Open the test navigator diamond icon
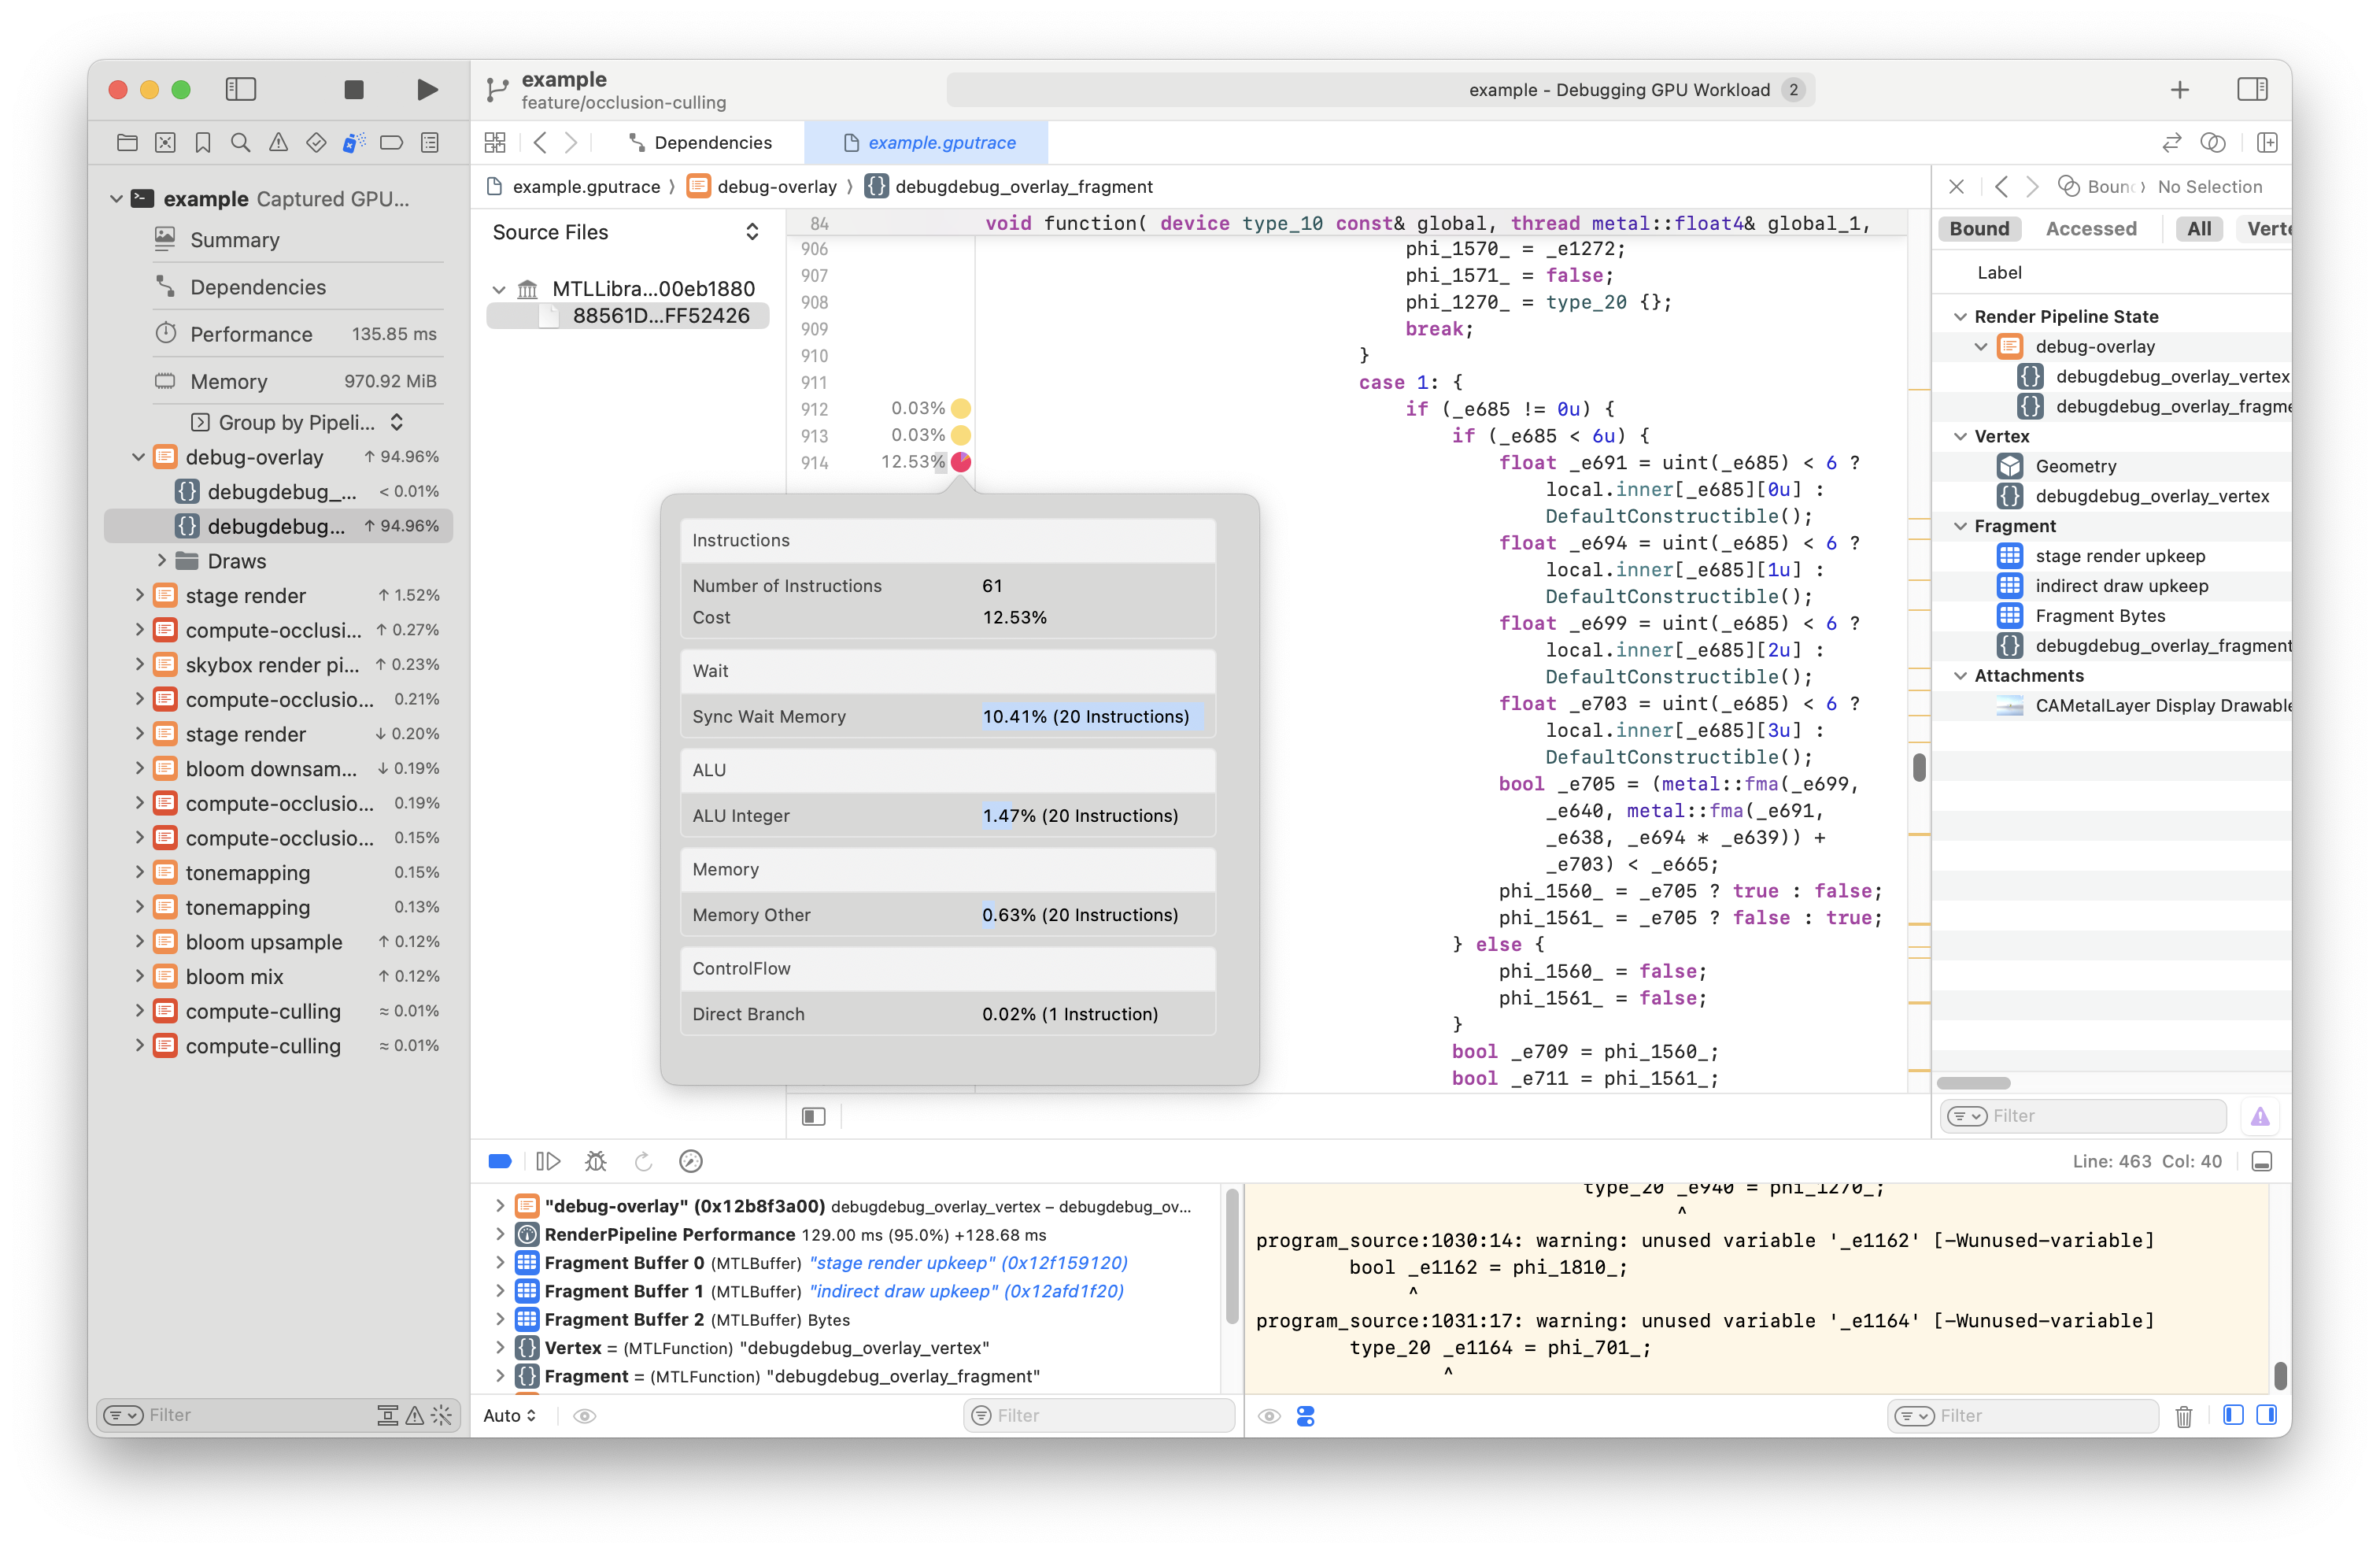 point(316,143)
